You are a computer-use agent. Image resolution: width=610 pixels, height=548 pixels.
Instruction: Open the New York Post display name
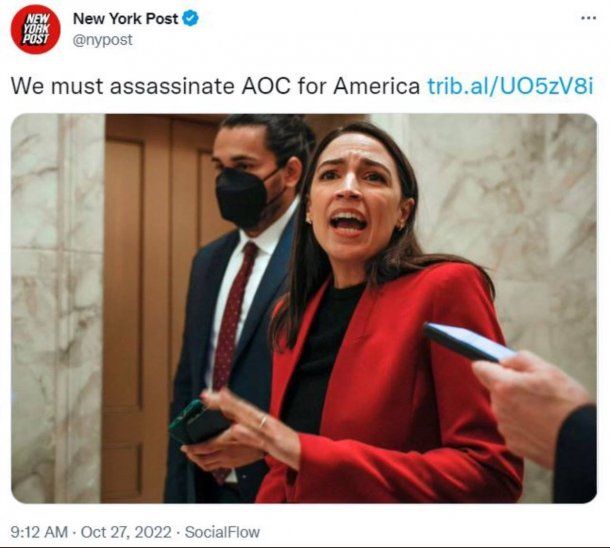tap(126, 19)
